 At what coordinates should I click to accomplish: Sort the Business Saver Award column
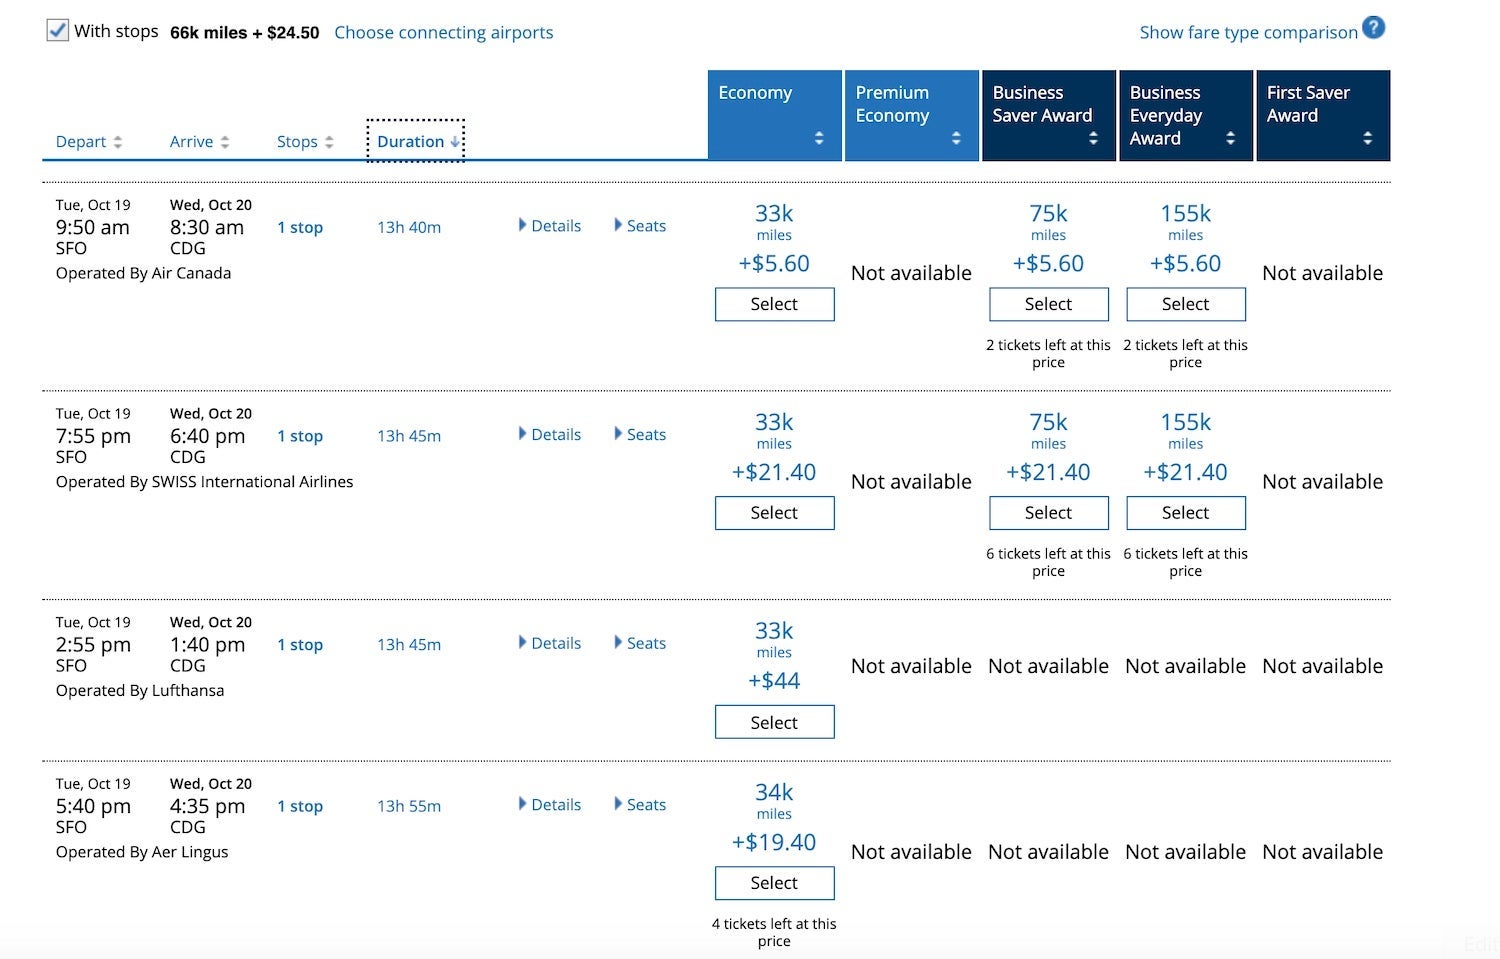tap(1093, 139)
